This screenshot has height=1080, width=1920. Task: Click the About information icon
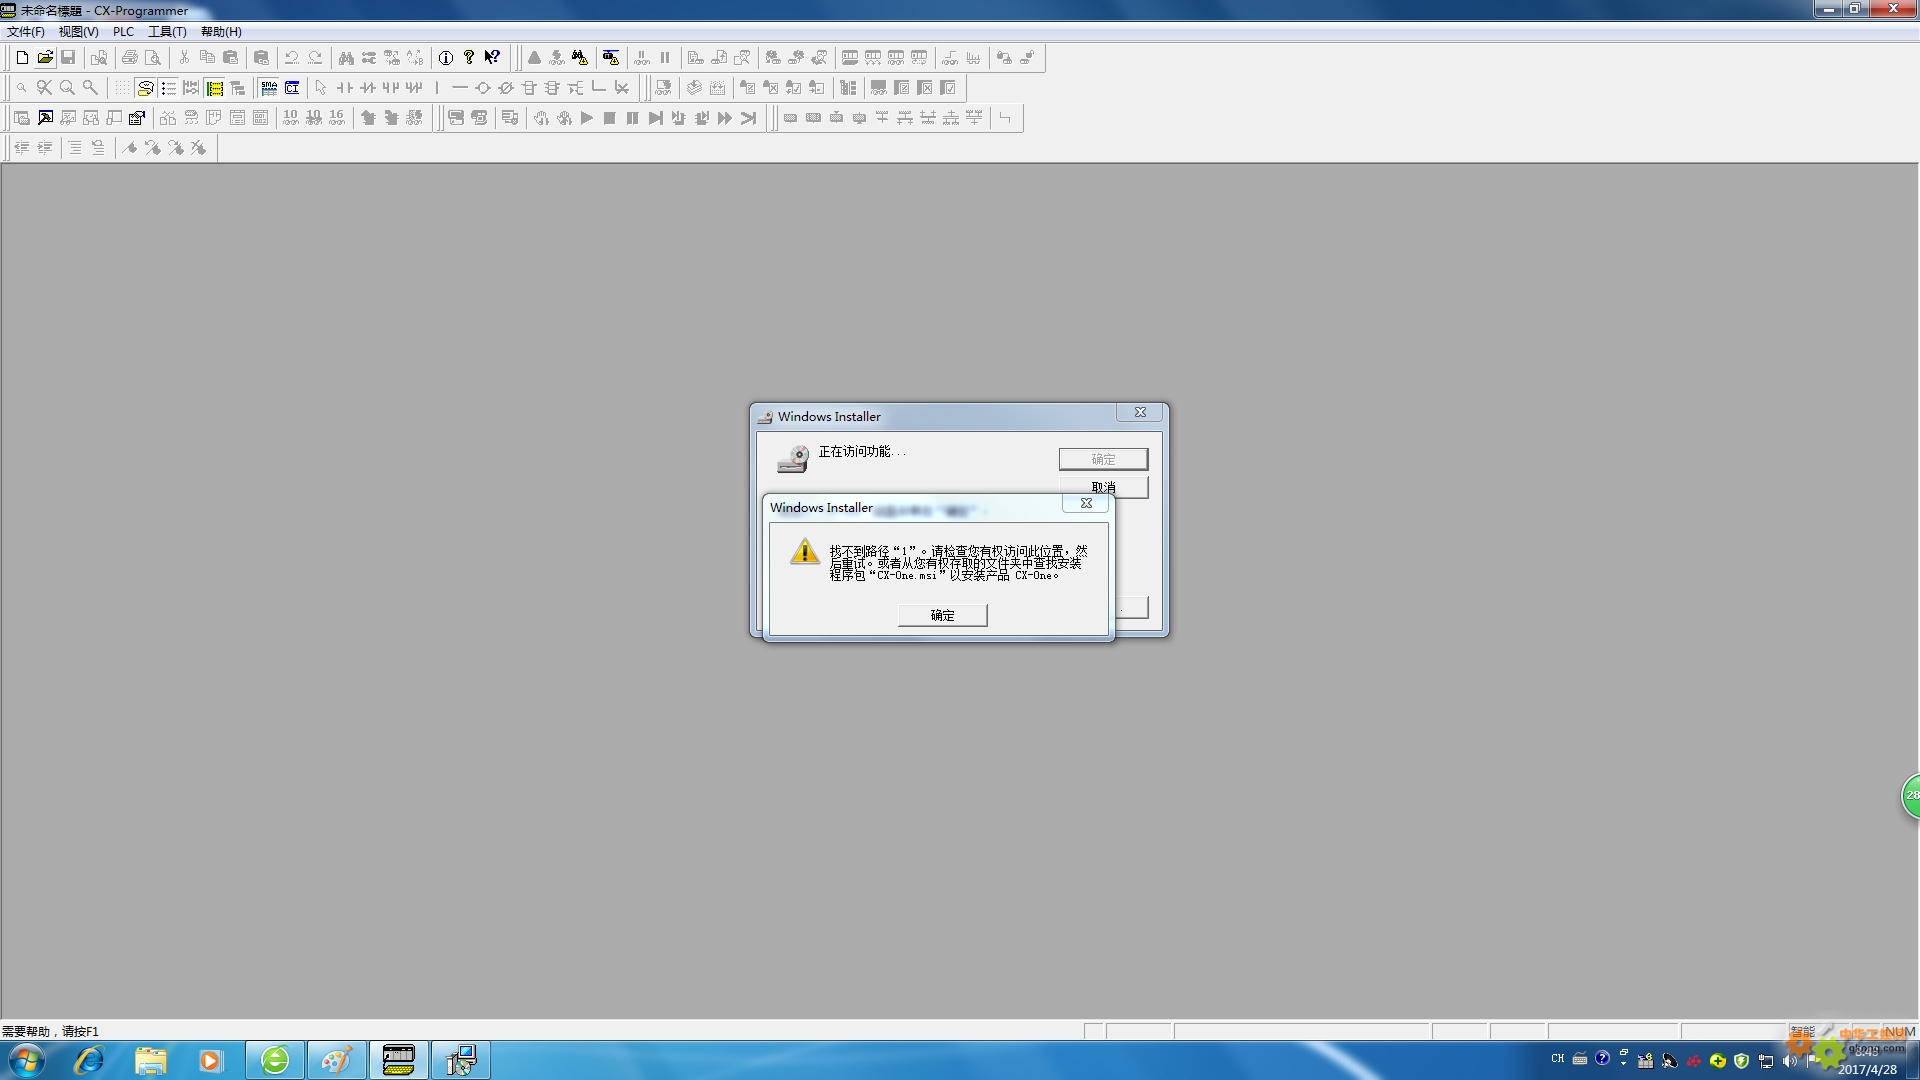(x=446, y=58)
